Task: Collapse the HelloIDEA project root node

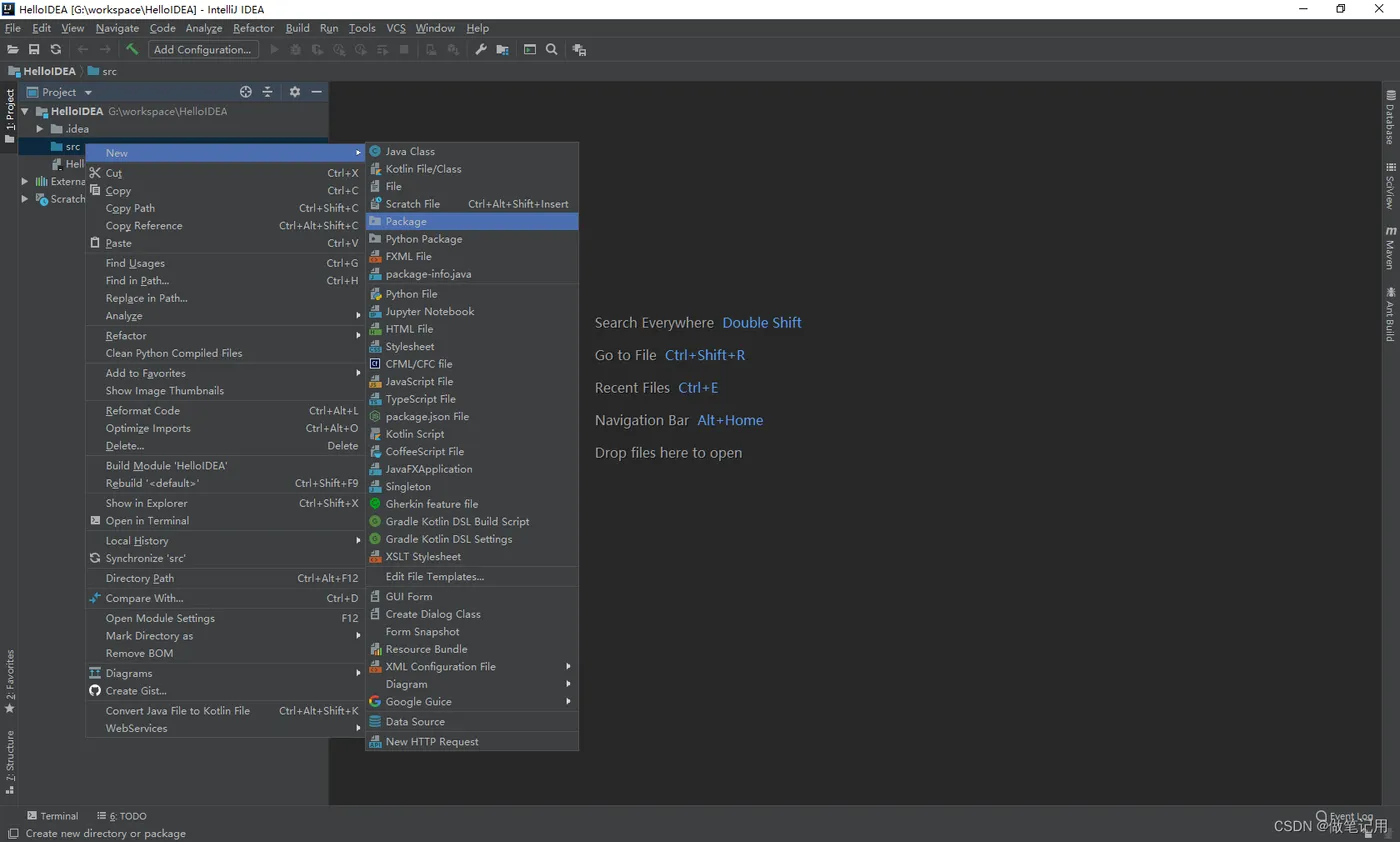Action: [x=25, y=112]
